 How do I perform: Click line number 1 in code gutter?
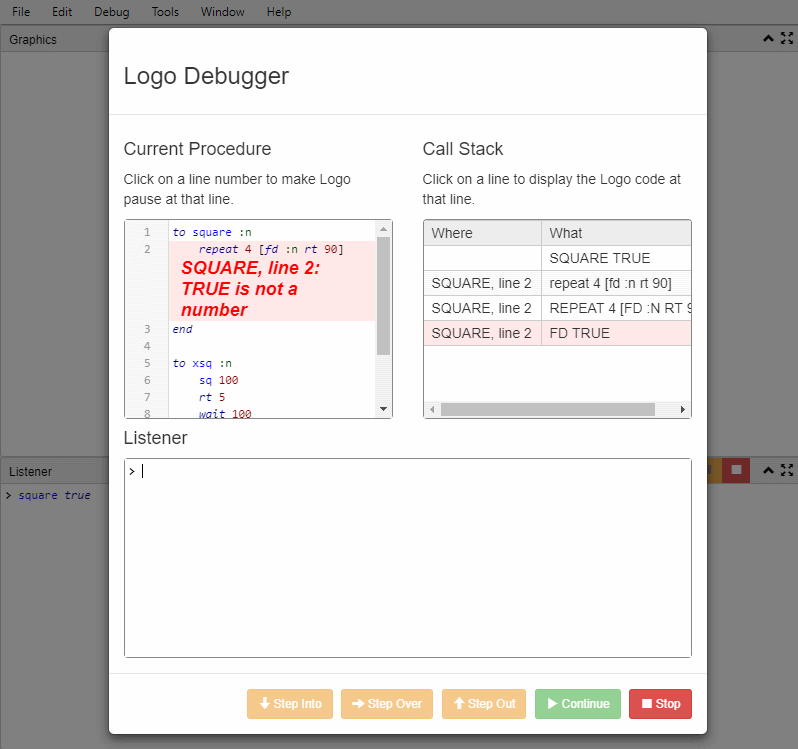147,232
